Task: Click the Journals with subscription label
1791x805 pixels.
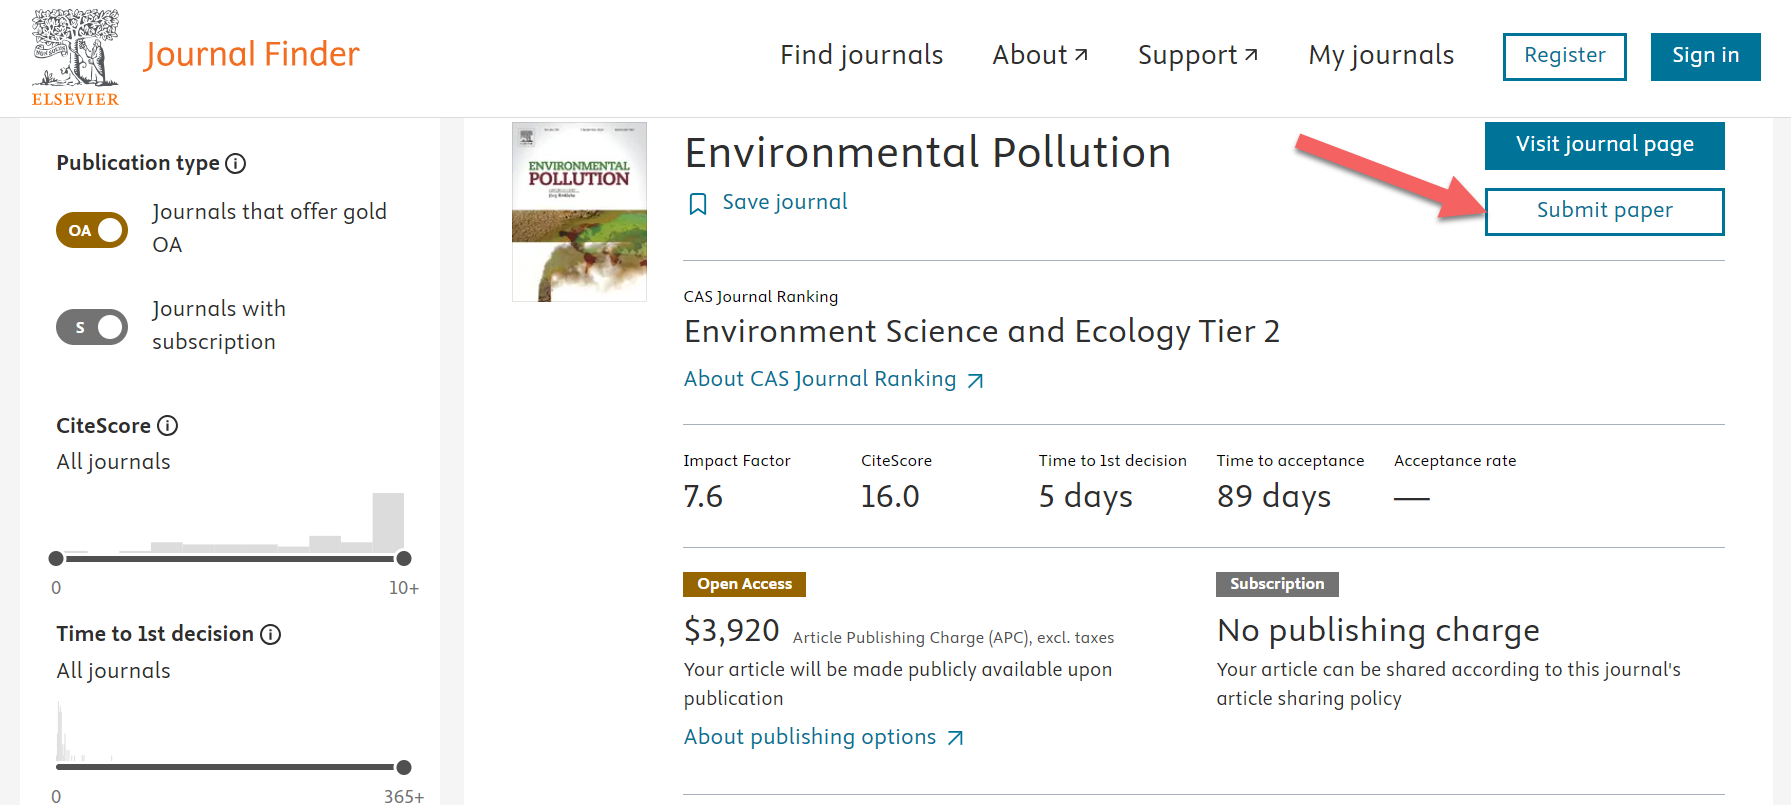Action: point(219,325)
